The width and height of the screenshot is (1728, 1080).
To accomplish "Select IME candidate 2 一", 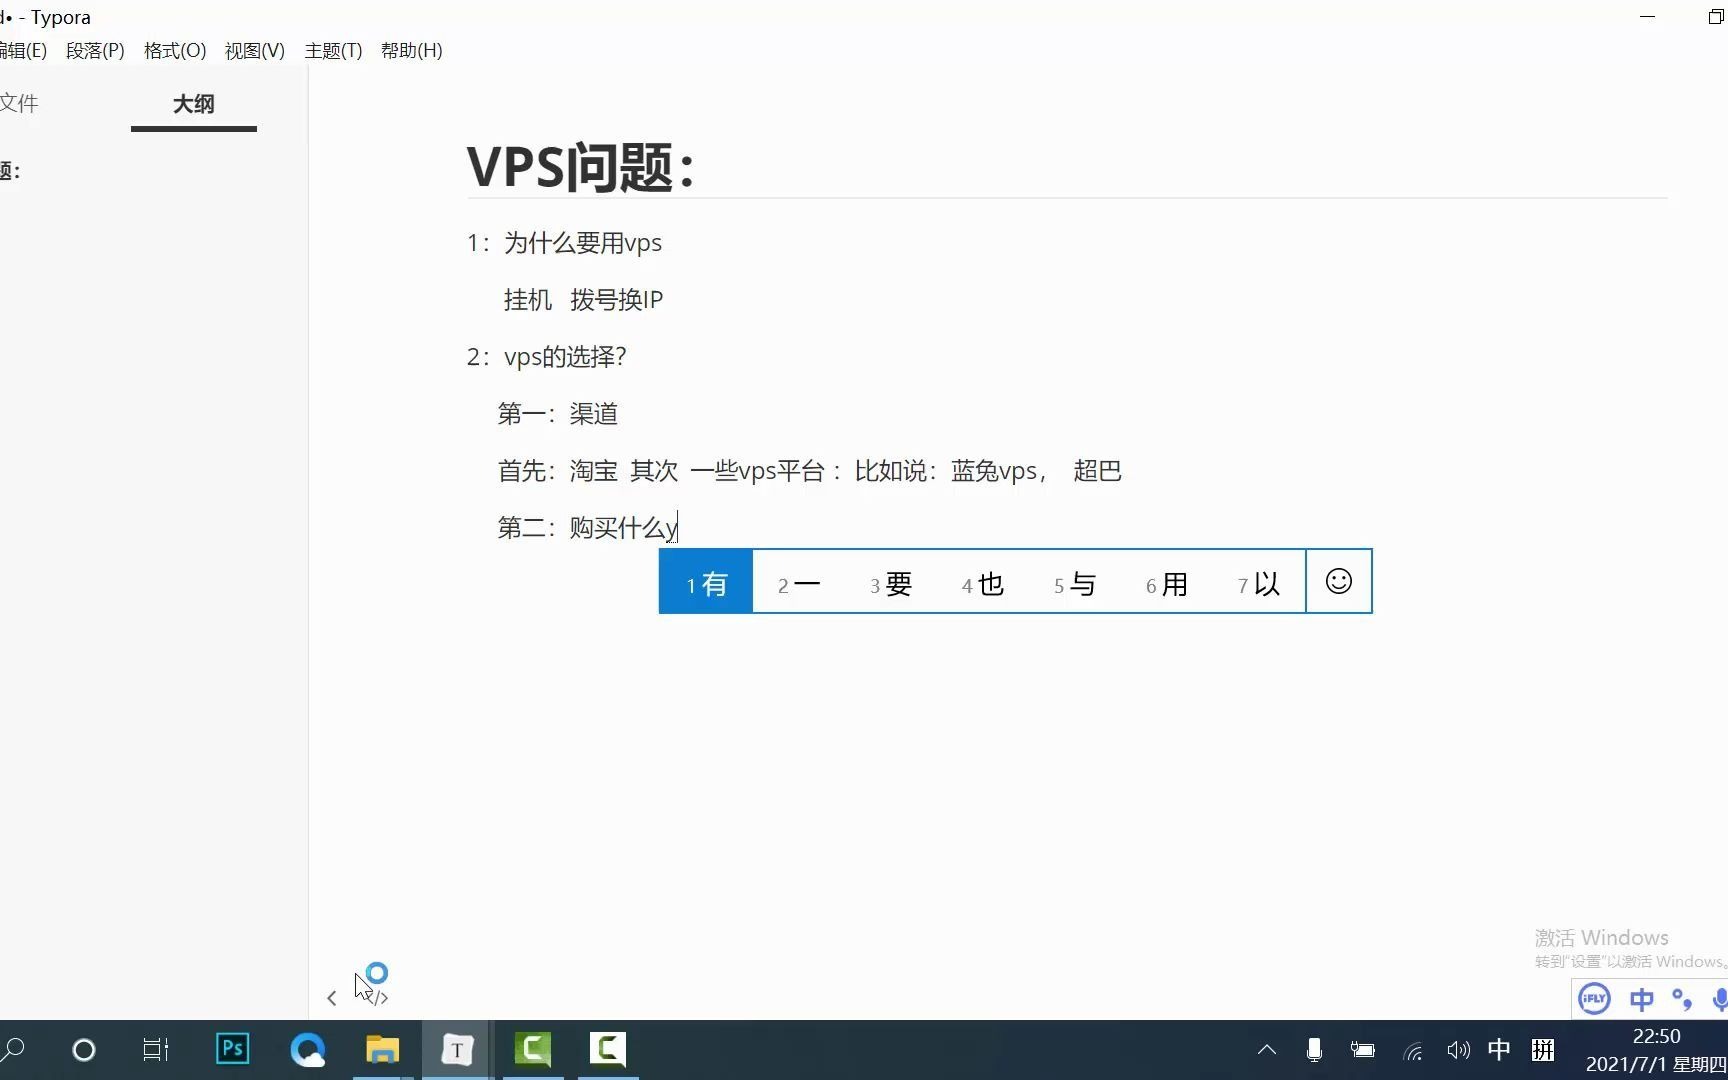I will point(799,583).
